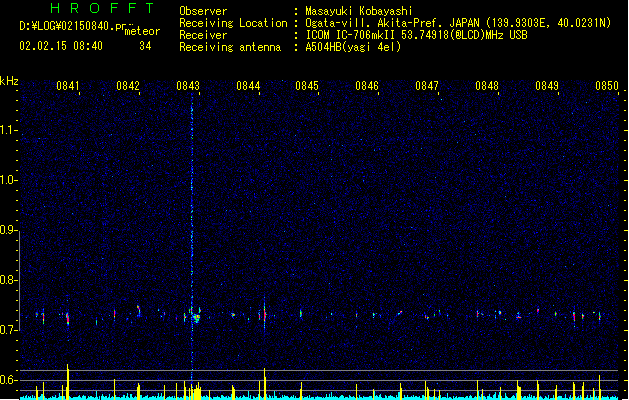Click the 1.1 kHz axis label
Image resolution: width=629 pixels, height=400 pixels.
pos(8,130)
